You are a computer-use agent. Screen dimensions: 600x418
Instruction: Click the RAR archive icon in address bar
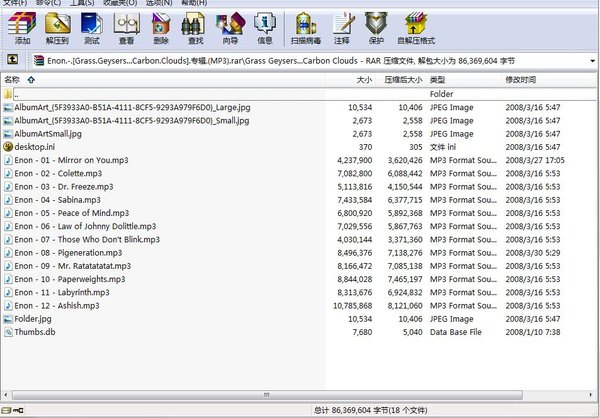pyautogui.click(x=39, y=60)
